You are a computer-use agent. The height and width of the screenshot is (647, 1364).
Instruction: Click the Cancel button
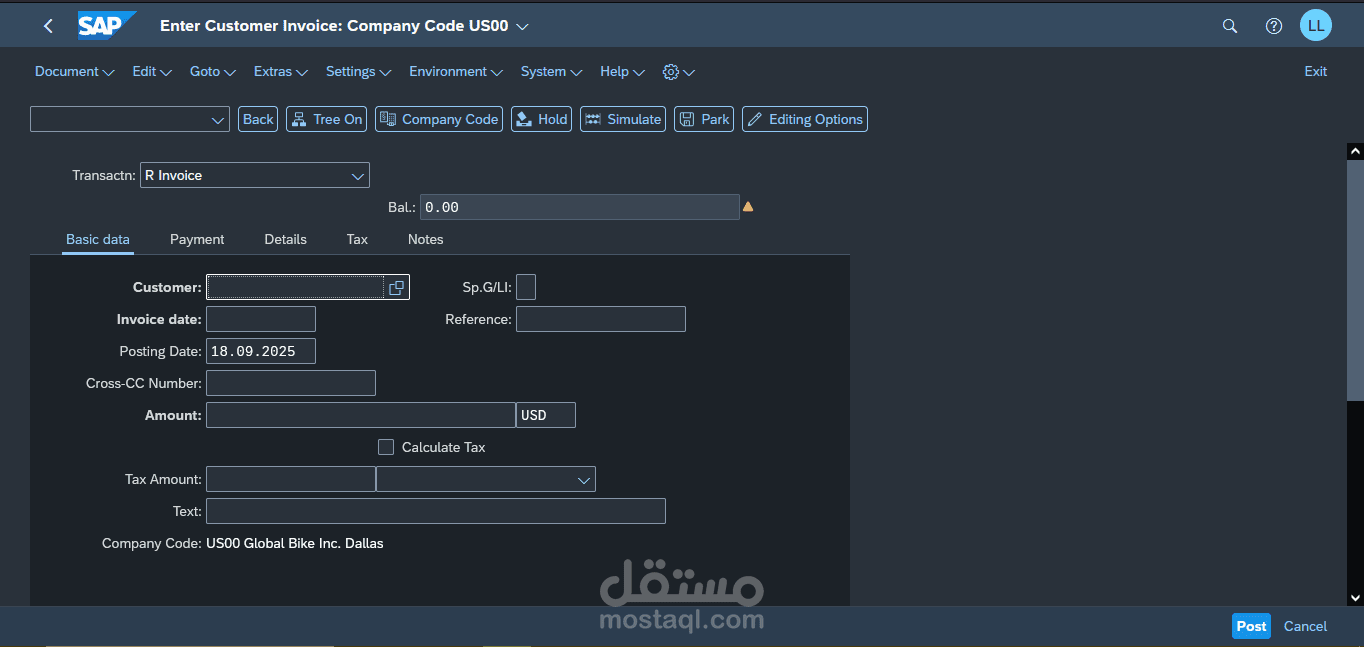click(x=1305, y=626)
